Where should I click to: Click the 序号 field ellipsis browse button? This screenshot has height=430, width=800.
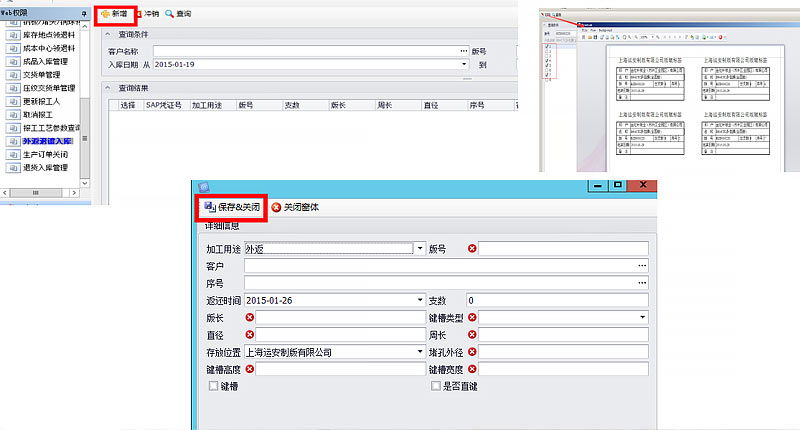pyautogui.click(x=642, y=283)
